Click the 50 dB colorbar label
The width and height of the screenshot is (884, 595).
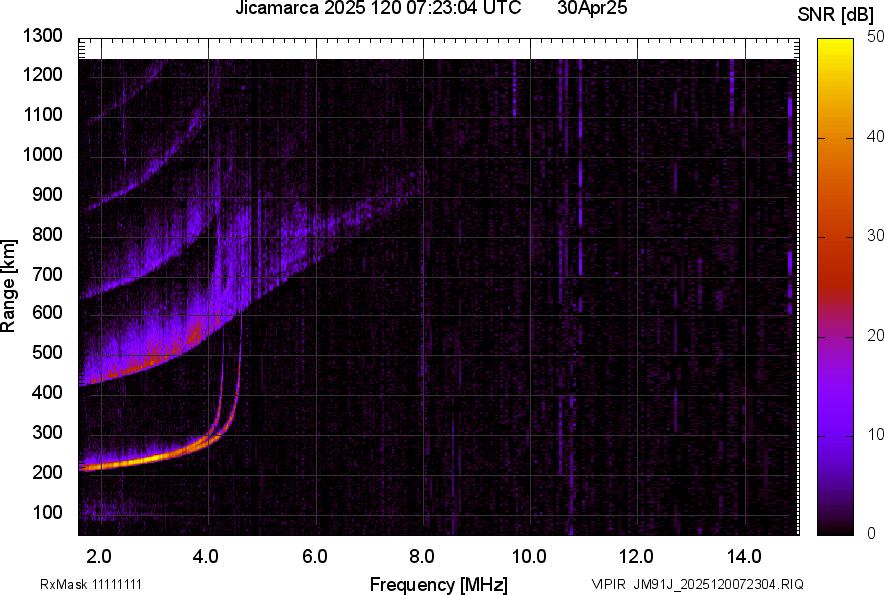pyautogui.click(x=875, y=37)
